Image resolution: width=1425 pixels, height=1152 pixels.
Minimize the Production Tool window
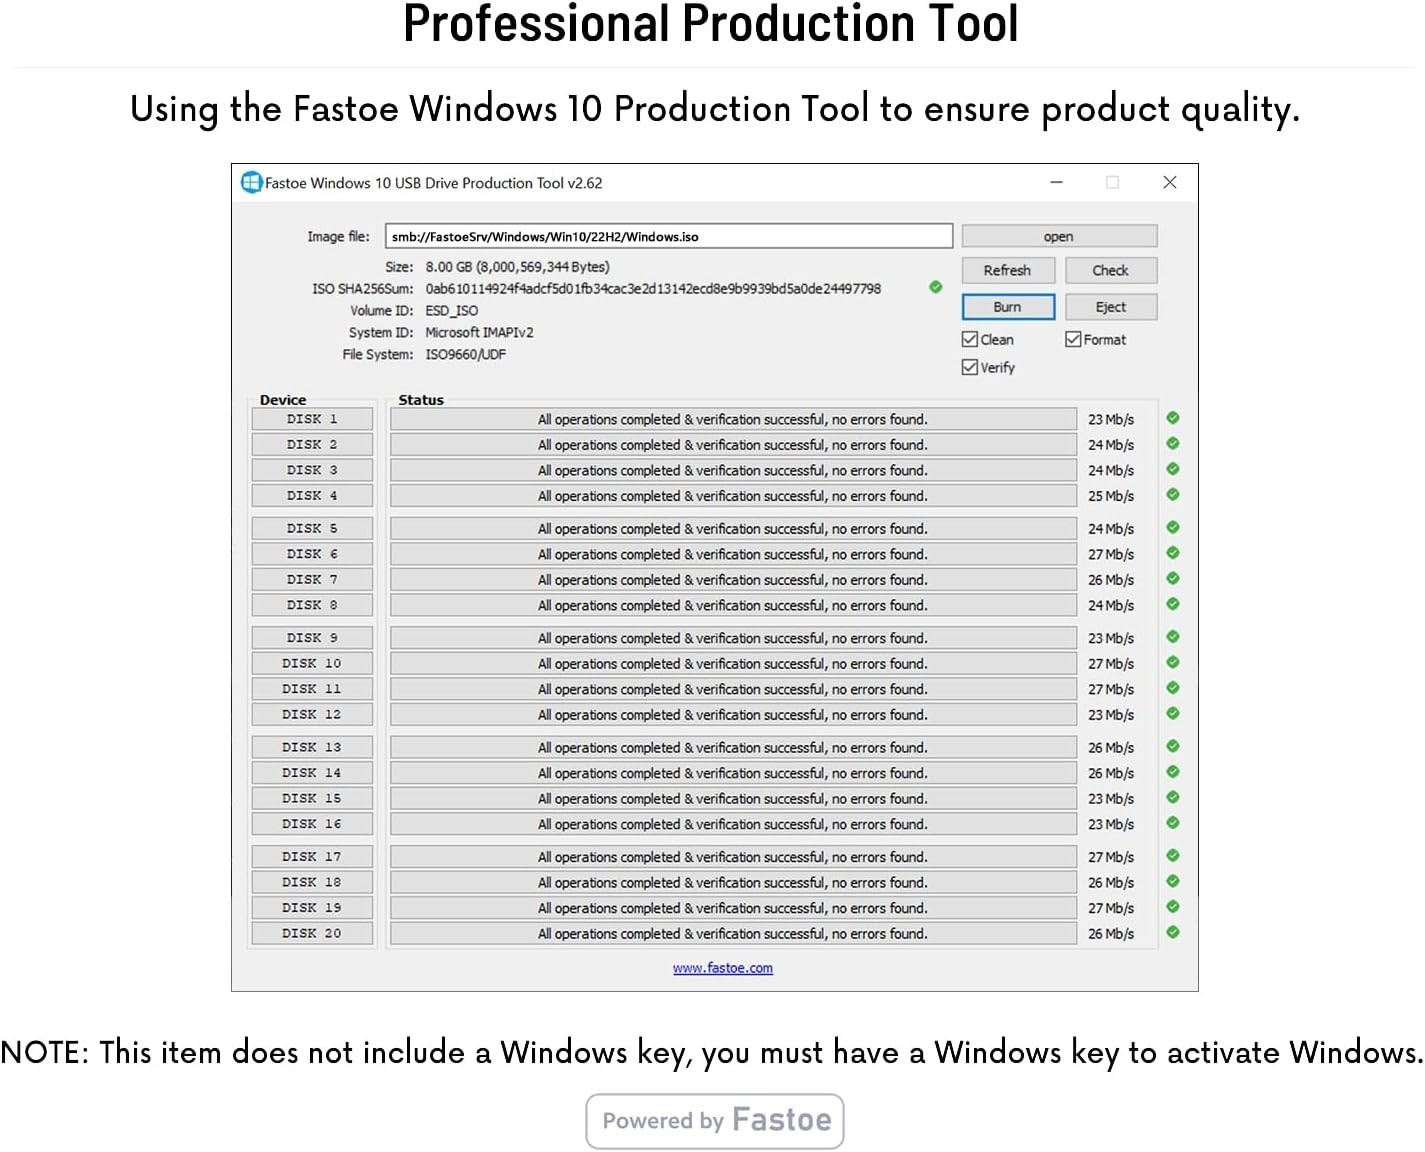pos(1056,182)
